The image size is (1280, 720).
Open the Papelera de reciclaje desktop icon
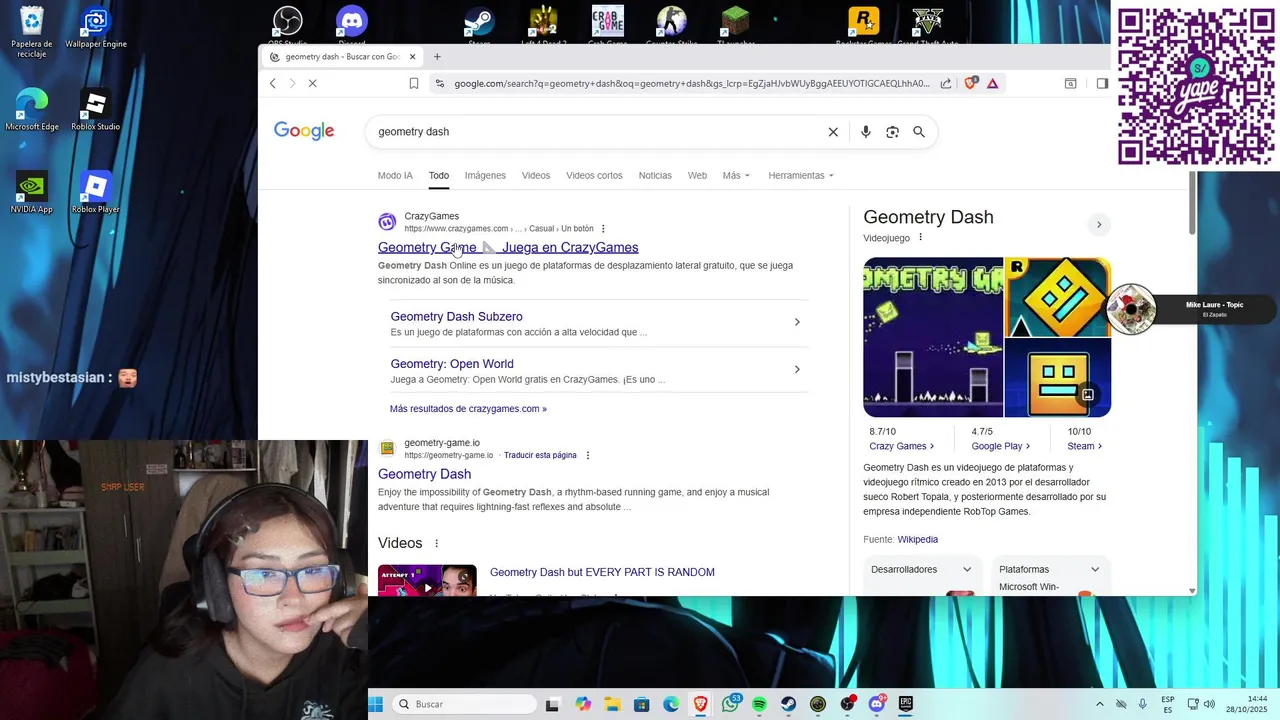pos(32,32)
